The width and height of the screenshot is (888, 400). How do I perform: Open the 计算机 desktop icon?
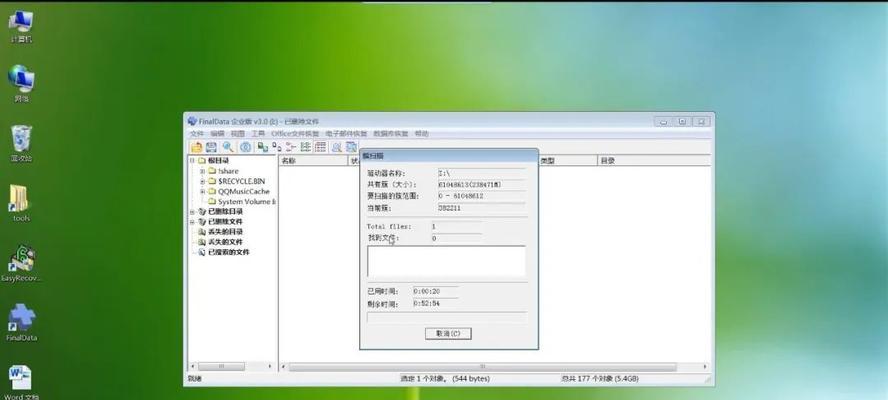tap(21, 26)
